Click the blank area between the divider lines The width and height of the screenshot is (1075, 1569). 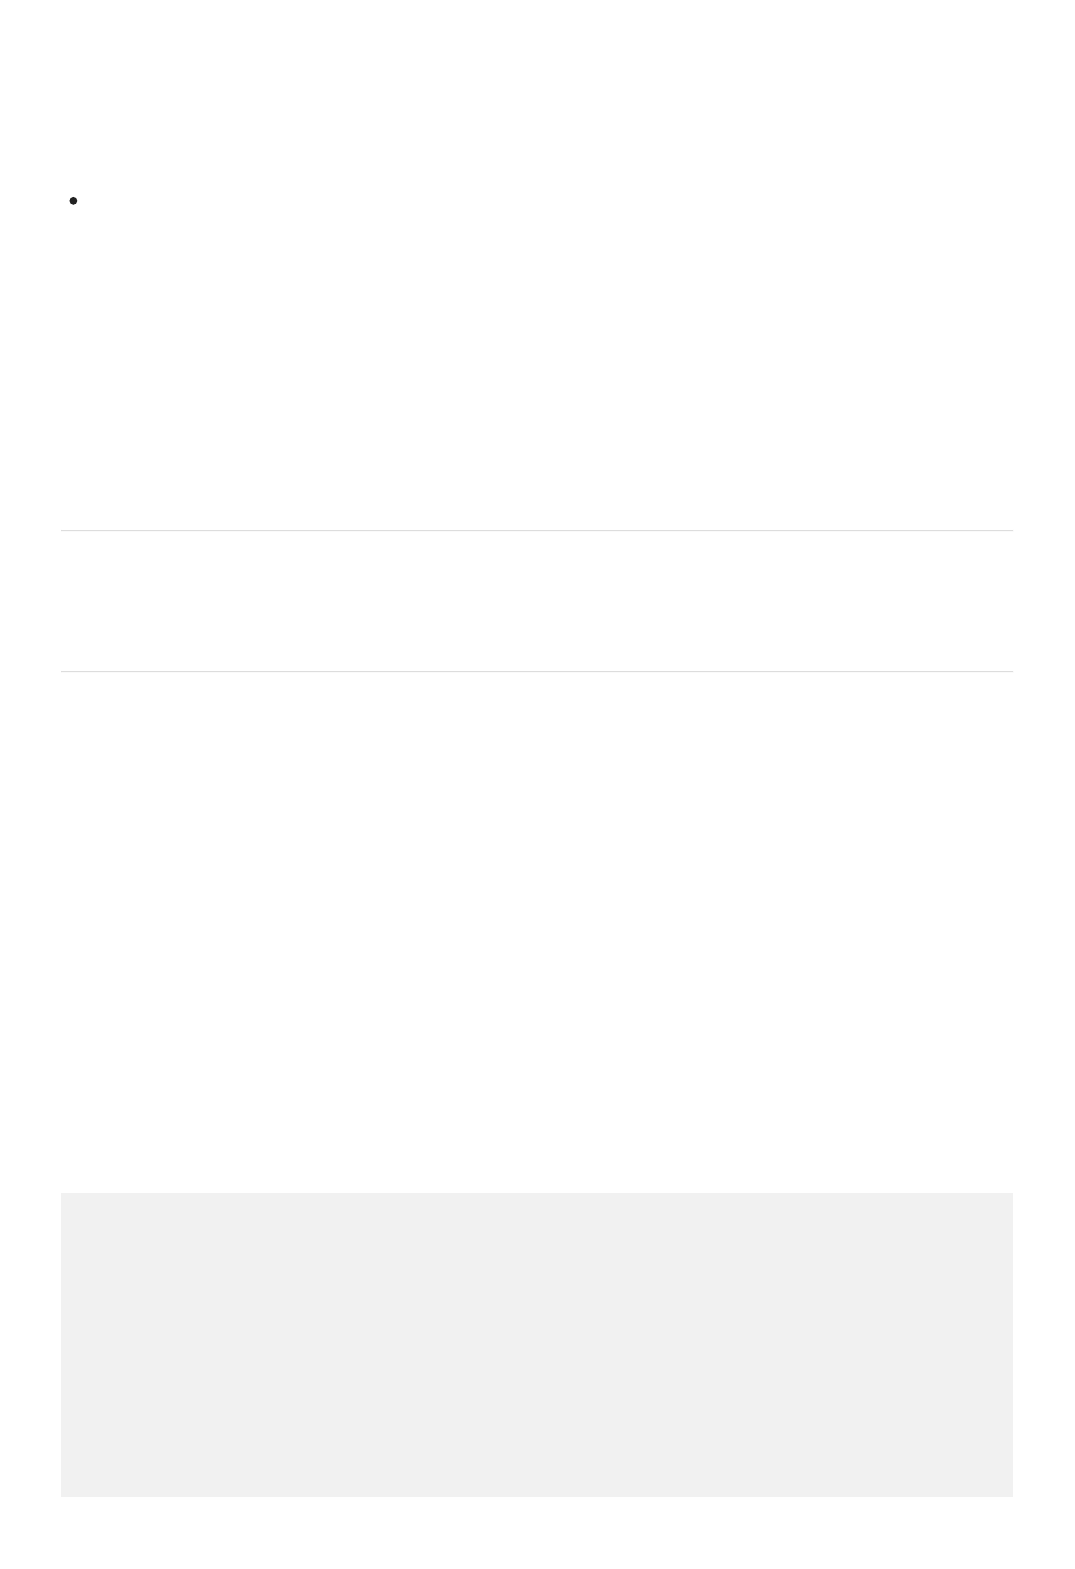pyautogui.click(x=537, y=601)
